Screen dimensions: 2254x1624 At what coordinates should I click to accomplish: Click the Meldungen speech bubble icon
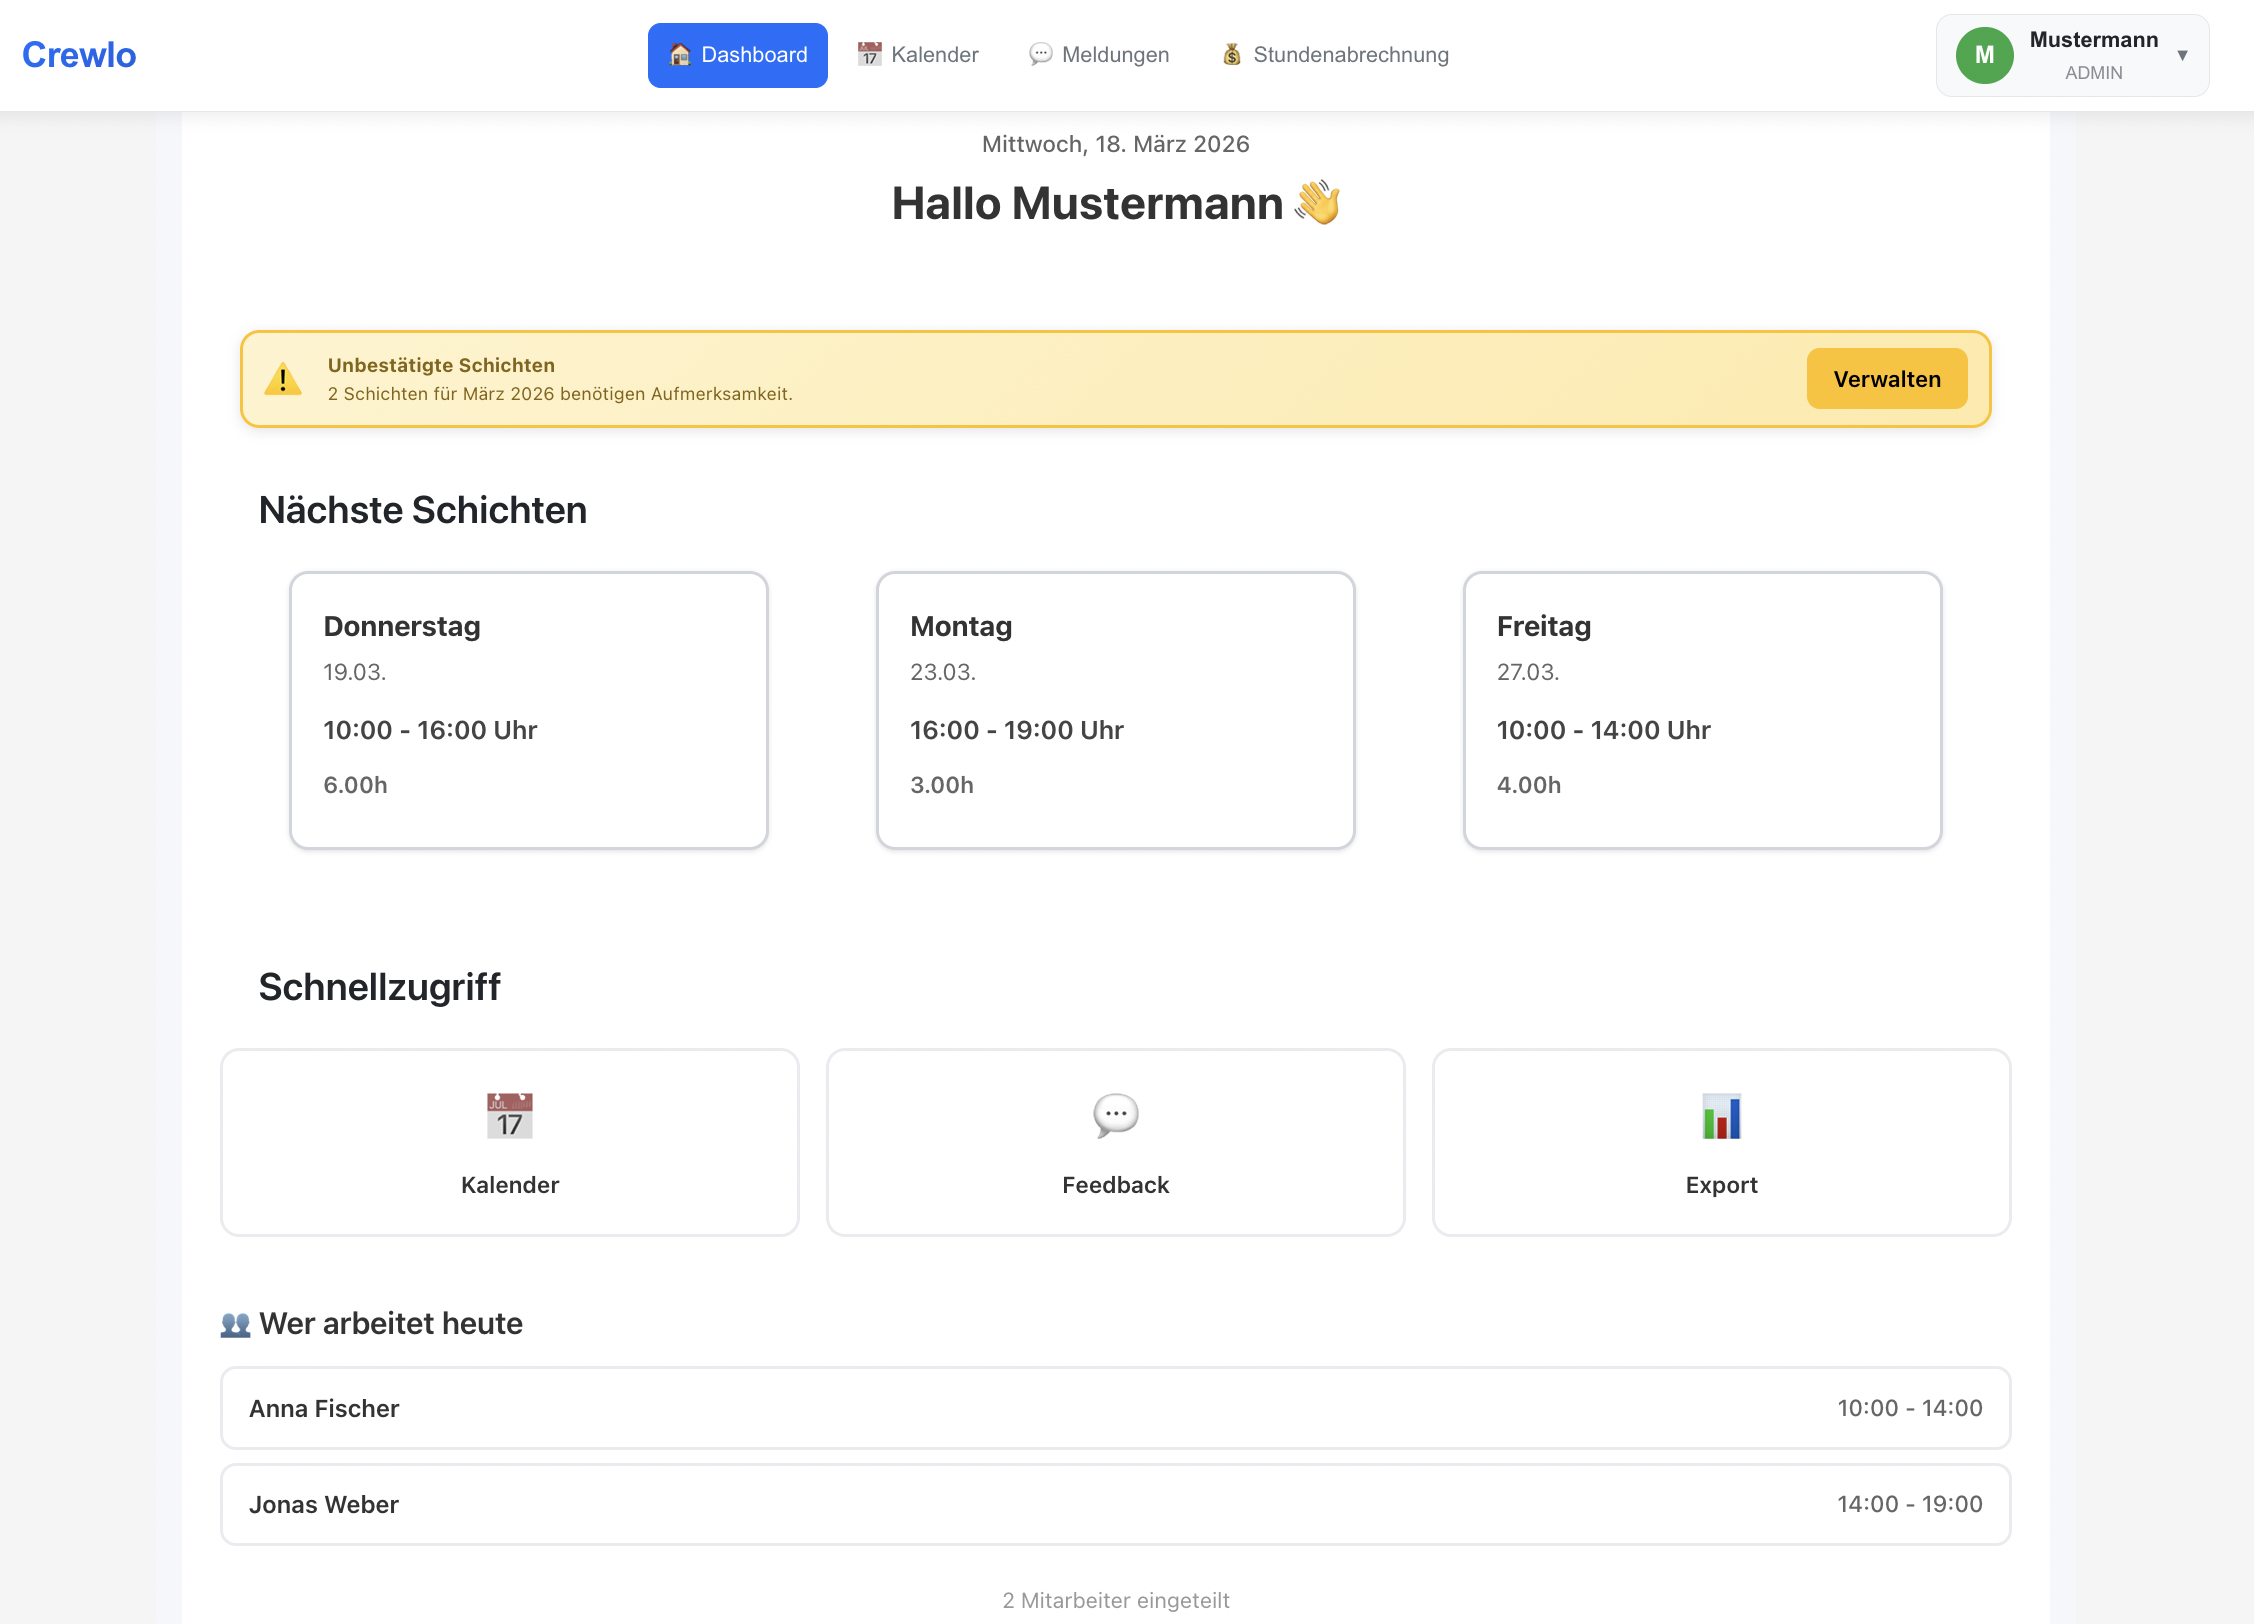(1041, 55)
